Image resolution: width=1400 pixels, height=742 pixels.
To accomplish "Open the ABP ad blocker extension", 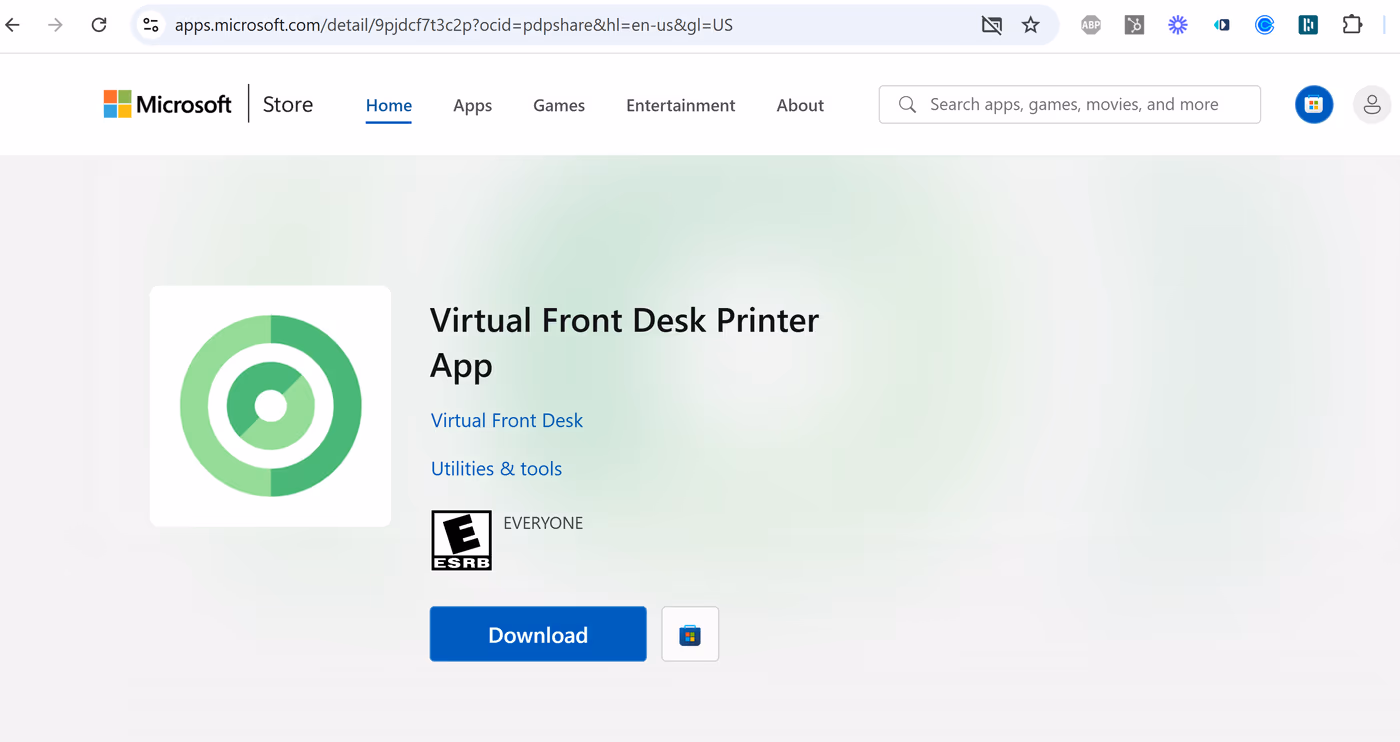I will [x=1091, y=25].
